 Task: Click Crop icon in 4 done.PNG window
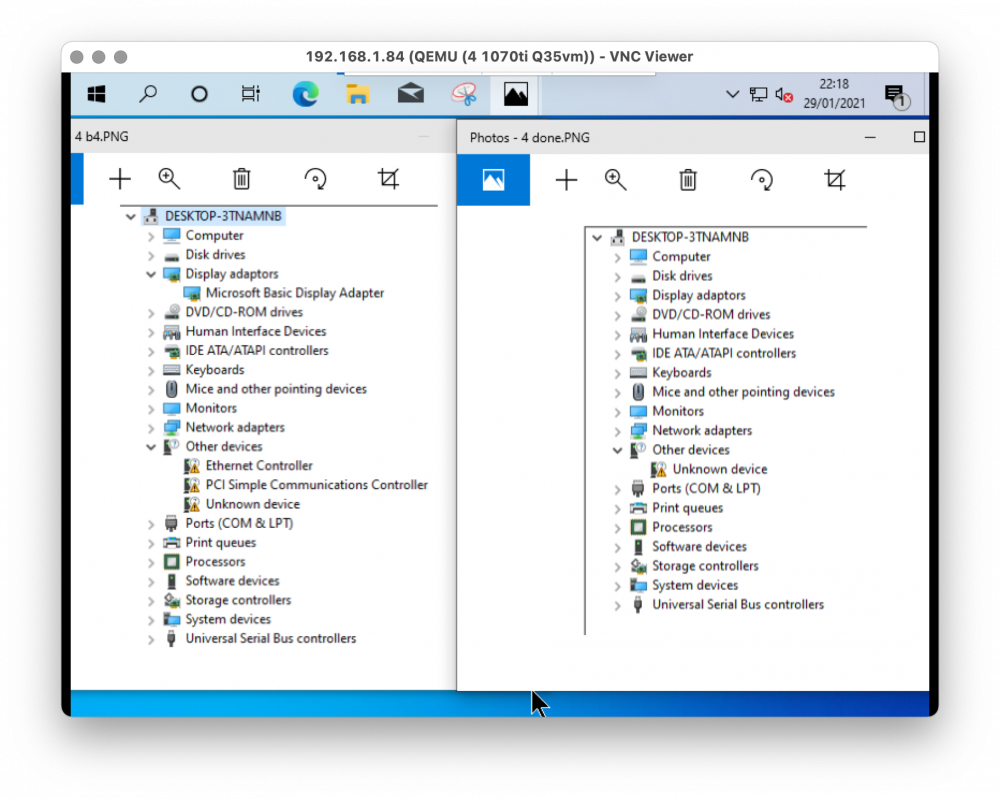(x=835, y=181)
